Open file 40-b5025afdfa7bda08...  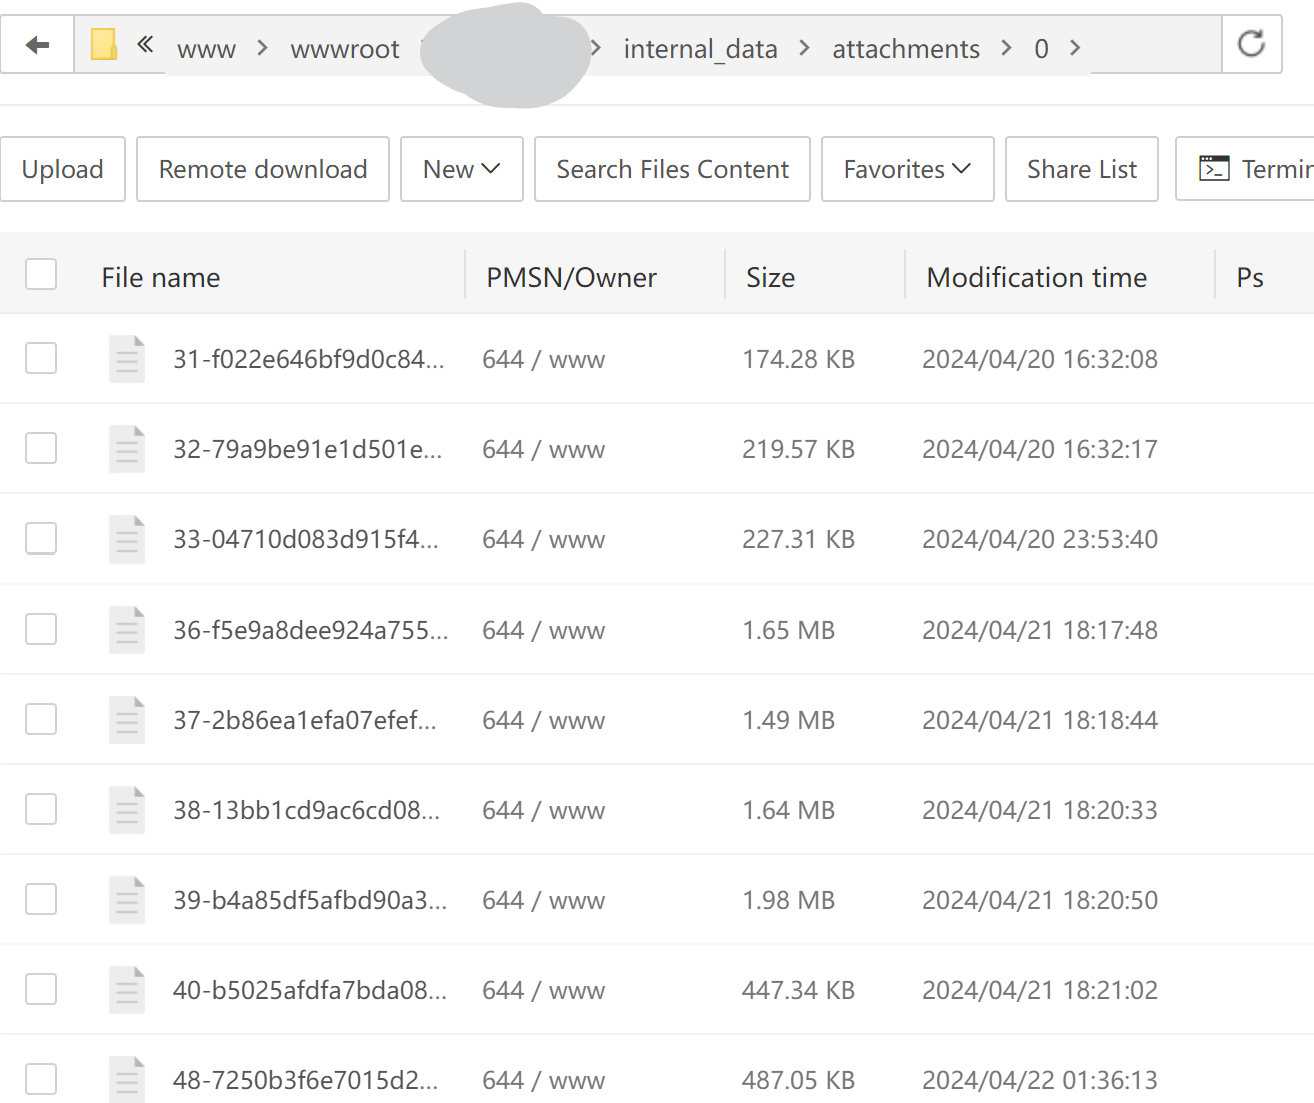click(x=310, y=990)
